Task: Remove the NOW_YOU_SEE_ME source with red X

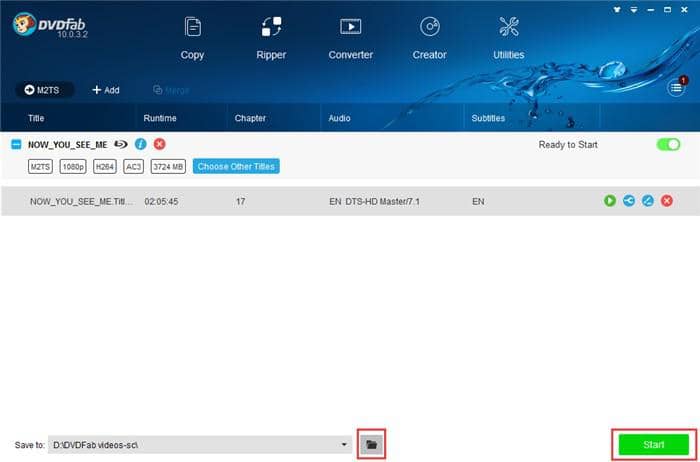Action: pos(159,144)
